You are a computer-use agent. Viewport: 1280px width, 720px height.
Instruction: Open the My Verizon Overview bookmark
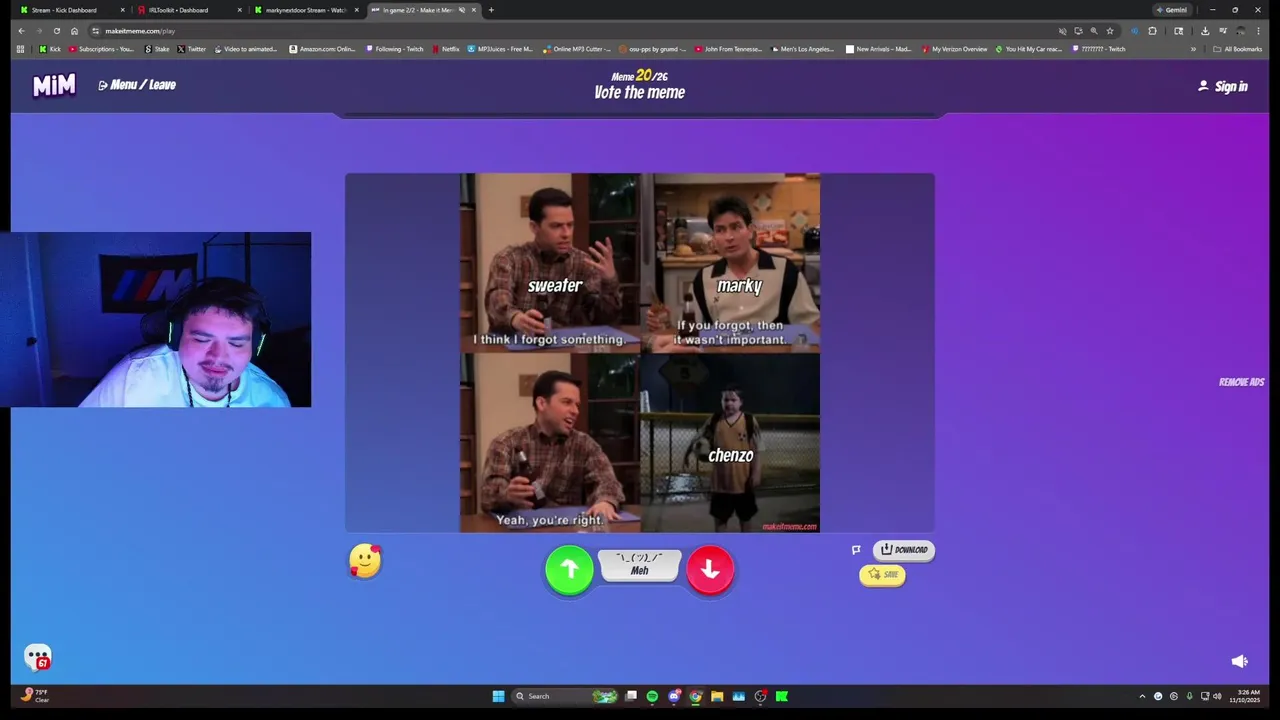pos(955,49)
